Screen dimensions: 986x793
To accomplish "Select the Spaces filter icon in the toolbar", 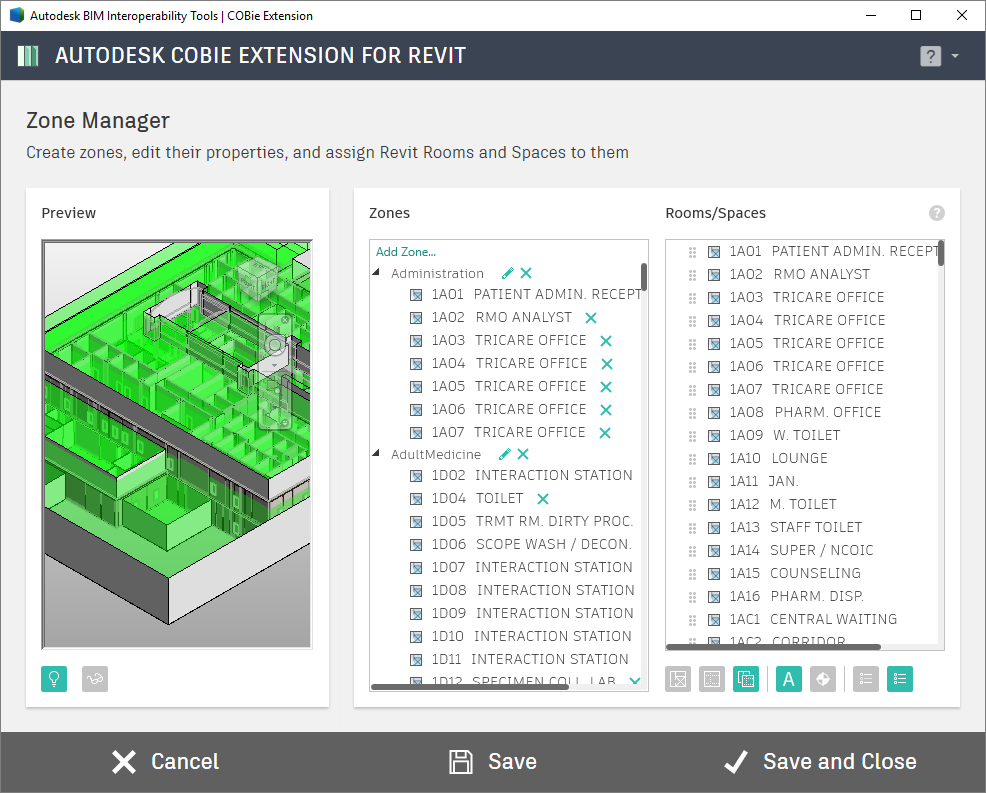I will 712,679.
